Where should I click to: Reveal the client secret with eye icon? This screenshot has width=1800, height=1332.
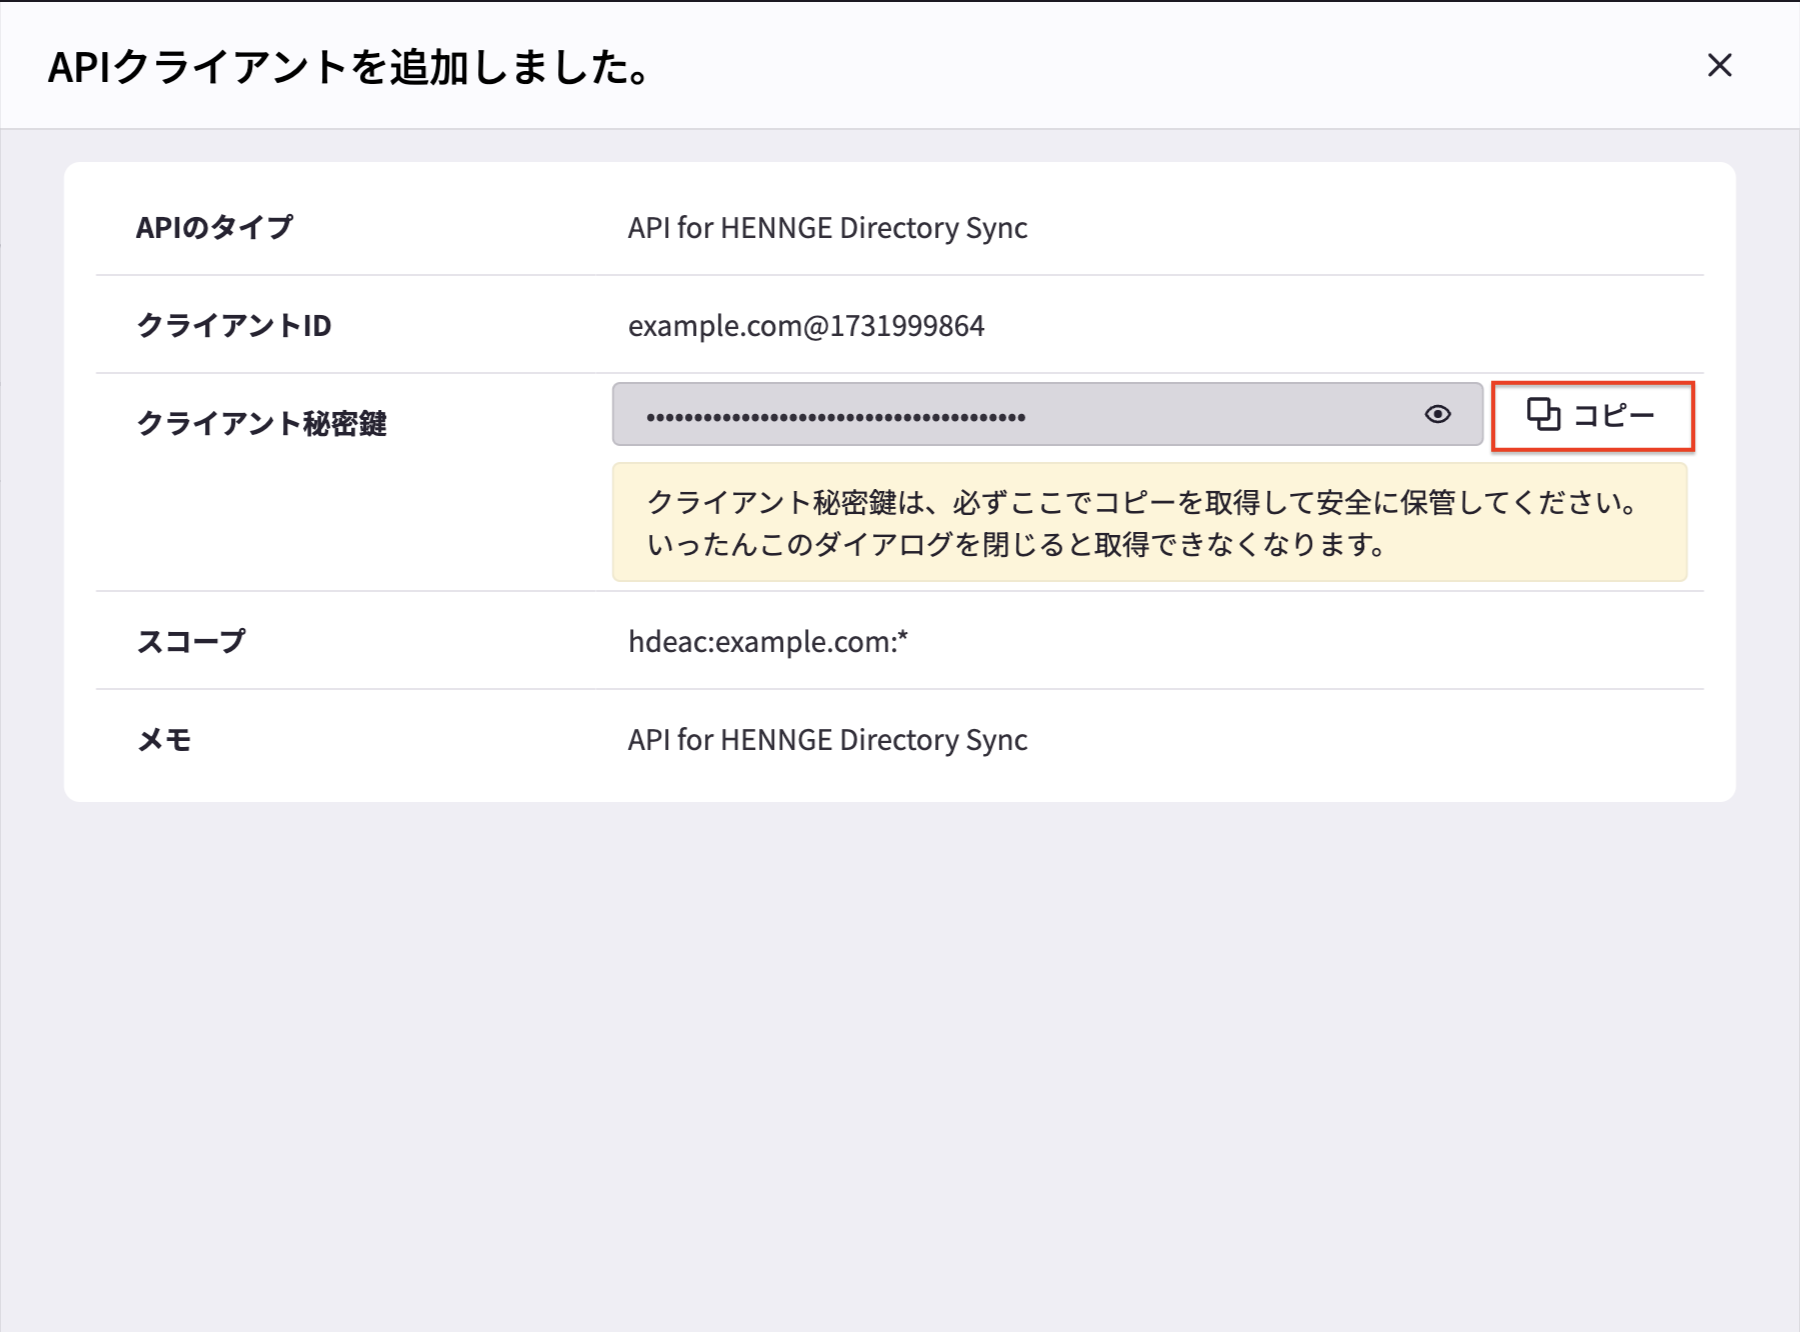click(x=1438, y=414)
